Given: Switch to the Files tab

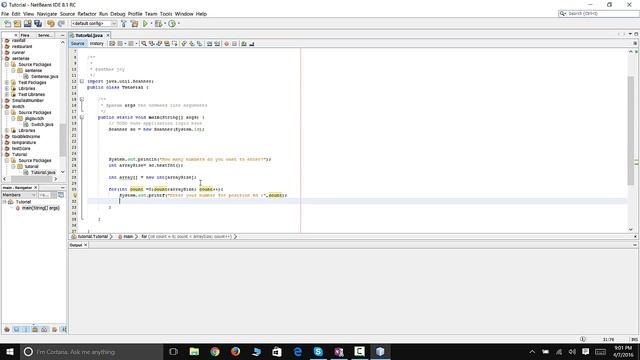Looking at the screenshot, I should click(x=25, y=36).
